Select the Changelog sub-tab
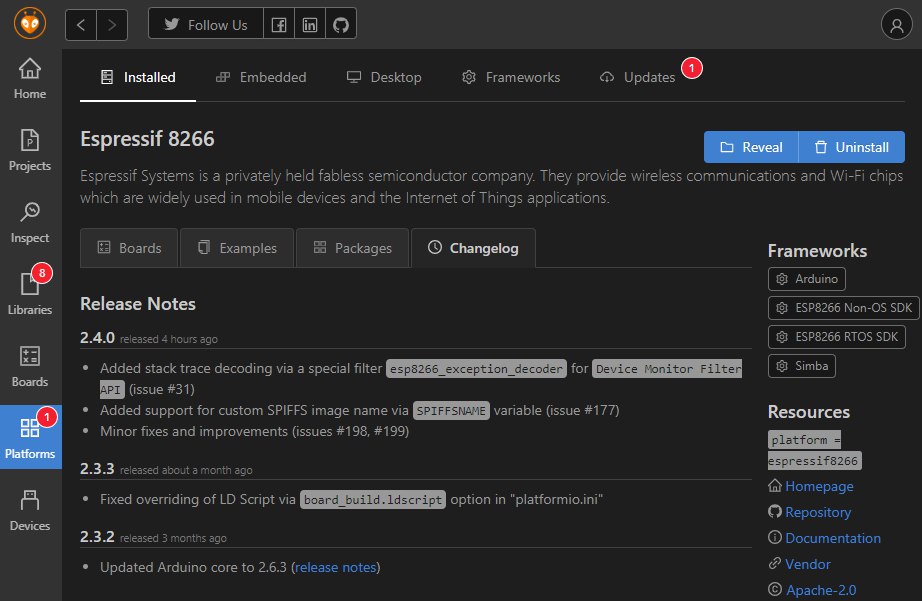922x601 pixels. (x=473, y=248)
